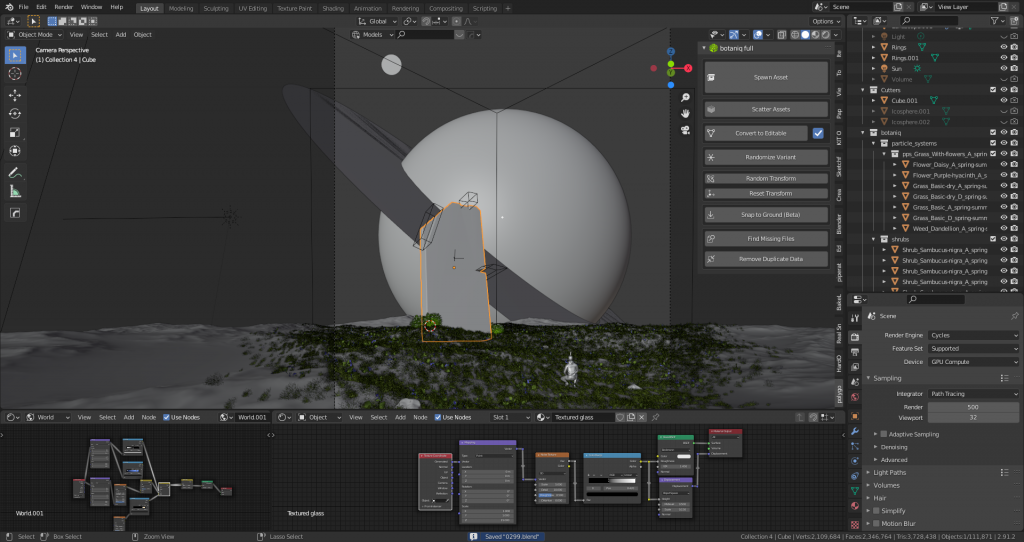Image resolution: width=1024 pixels, height=542 pixels.
Task: Open the Render menu
Action: point(63,7)
